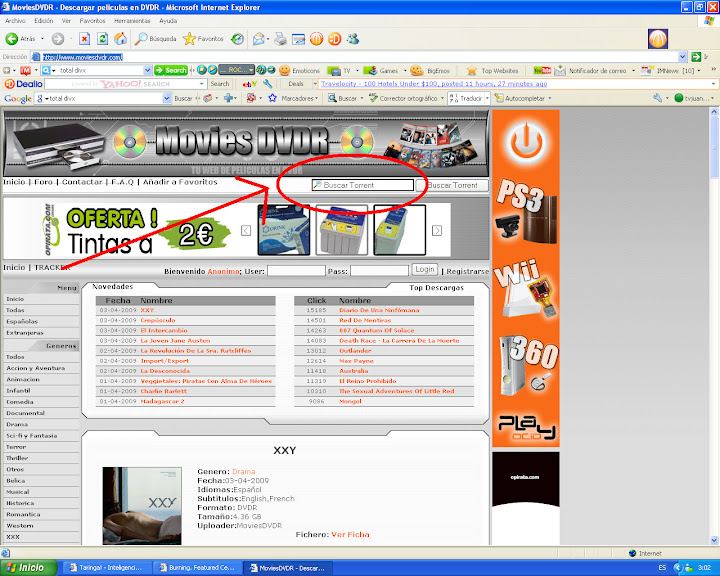Viewport: 720px width, 576px height.
Task: Open the Registrarse link
Action: coord(468,271)
